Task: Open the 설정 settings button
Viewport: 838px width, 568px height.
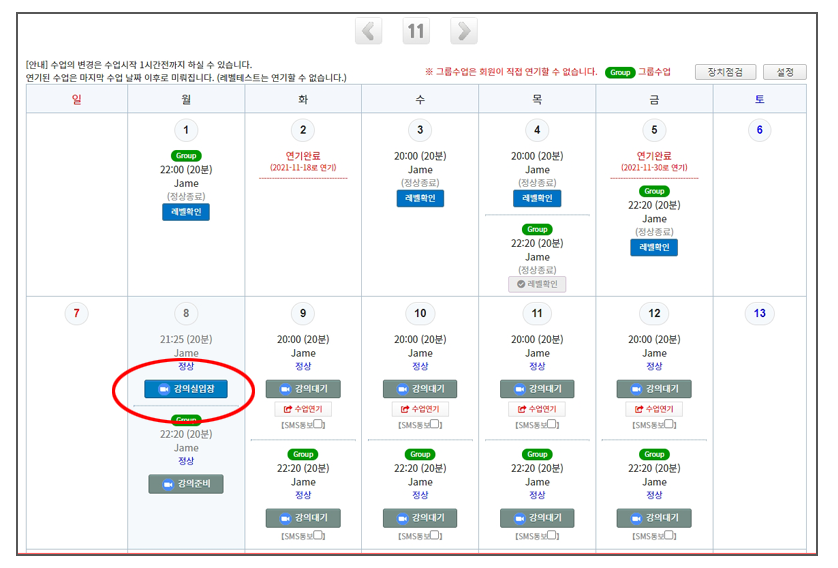Action: tap(784, 73)
